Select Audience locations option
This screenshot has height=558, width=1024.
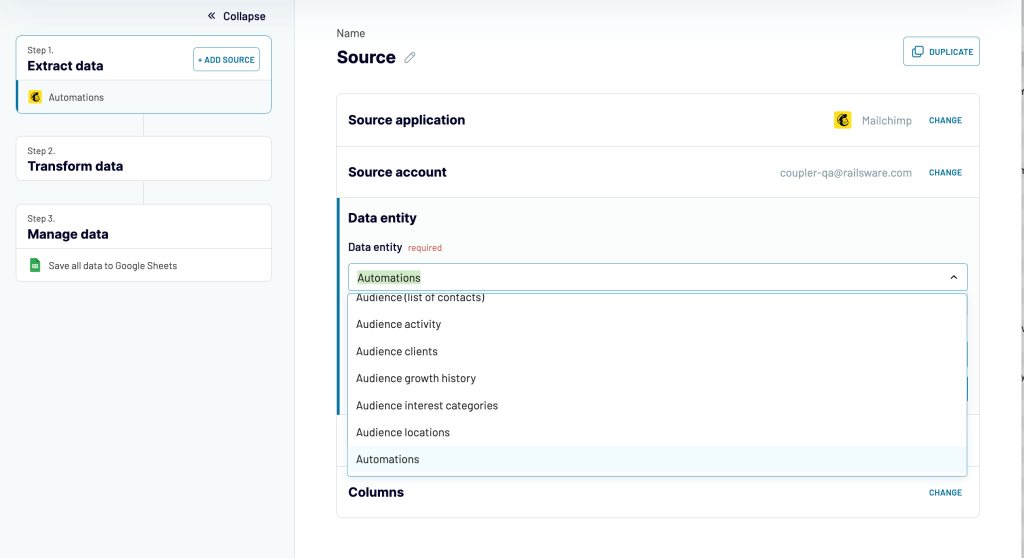(657, 433)
